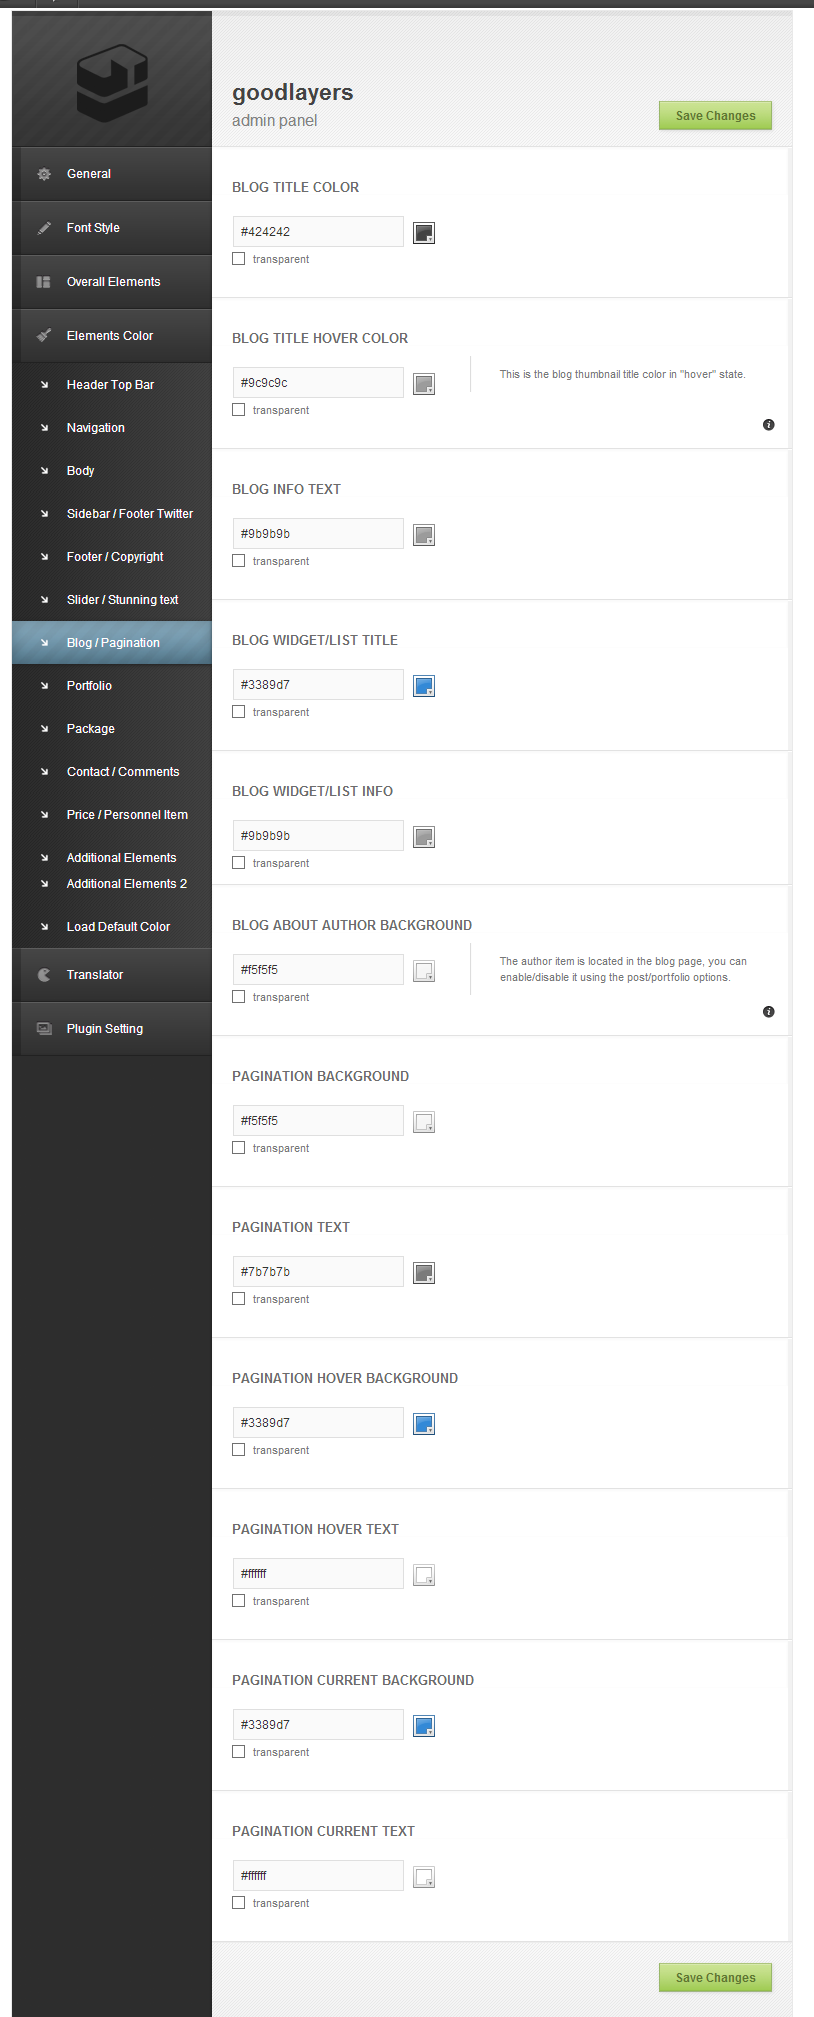Click arrow icon beside Load Default Color

click(x=44, y=927)
